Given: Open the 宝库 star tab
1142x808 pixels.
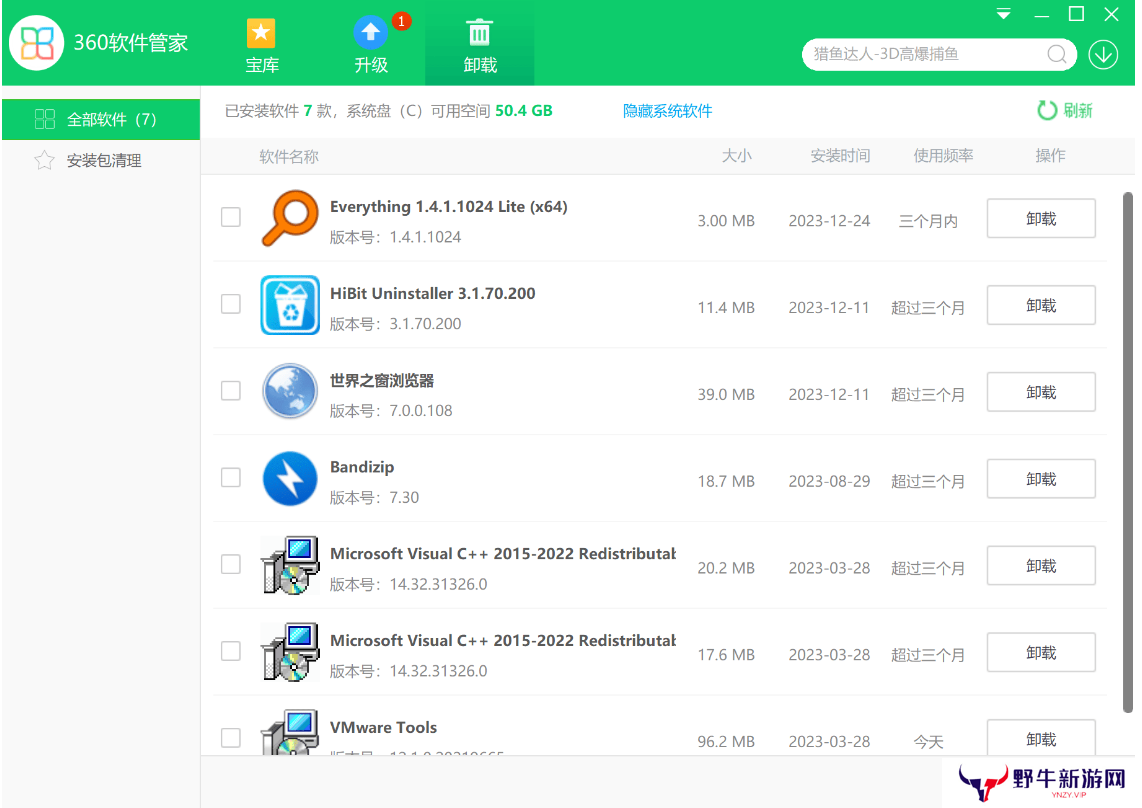Looking at the screenshot, I should [x=261, y=47].
